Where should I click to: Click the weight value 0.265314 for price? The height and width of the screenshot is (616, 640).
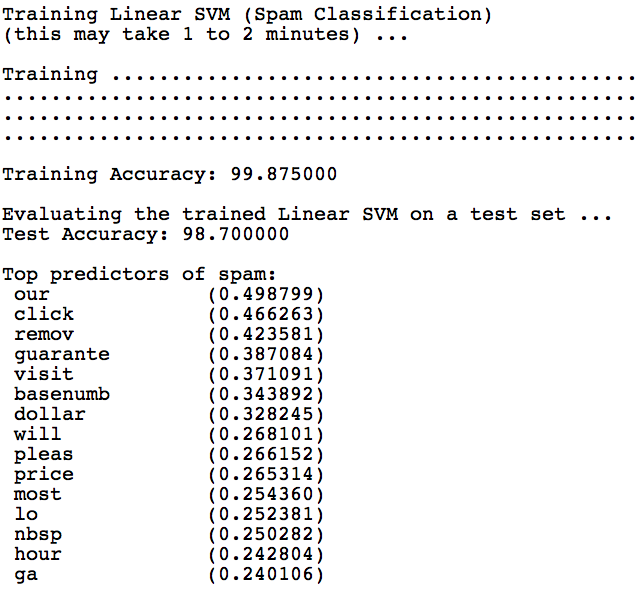(266, 475)
